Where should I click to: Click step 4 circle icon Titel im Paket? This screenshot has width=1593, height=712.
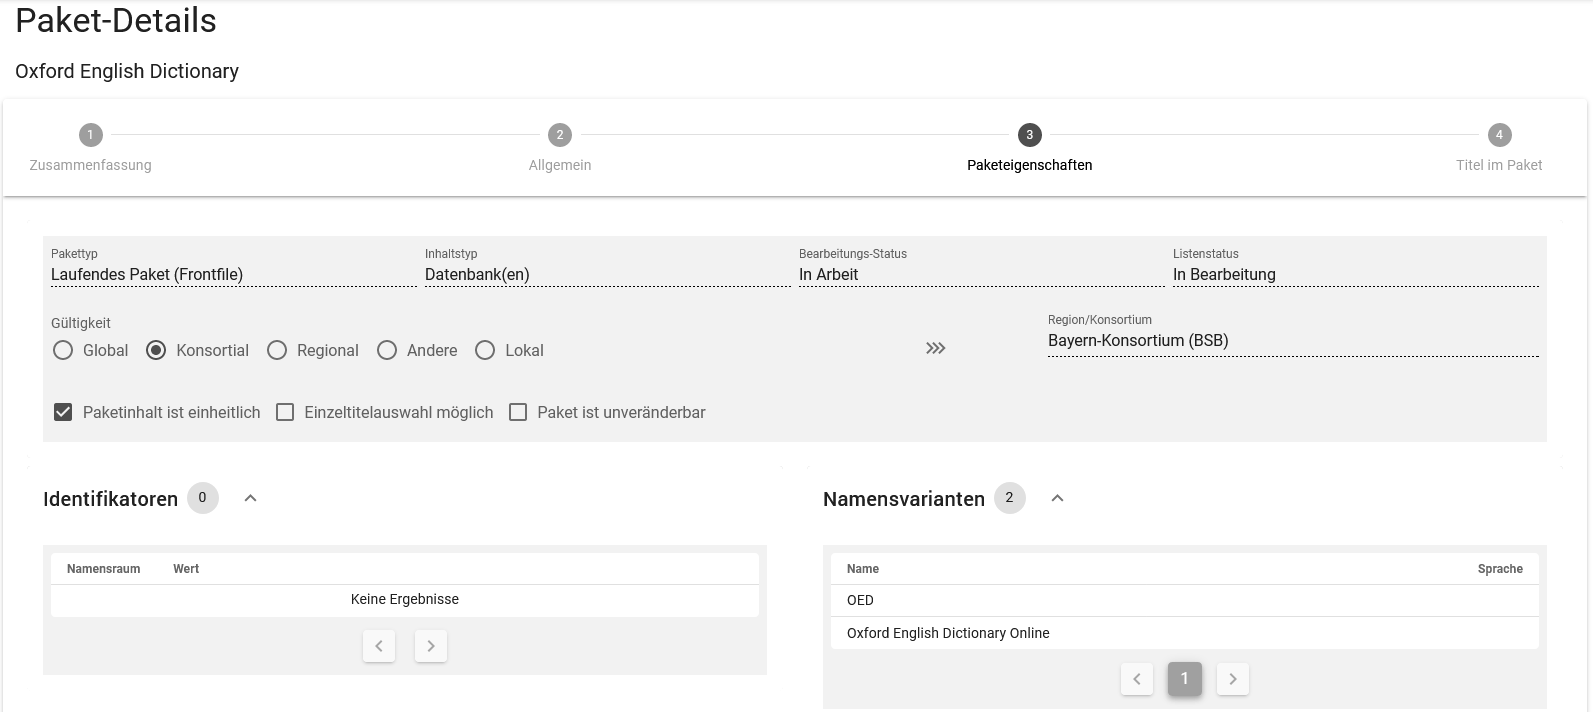coord(1498,135)
